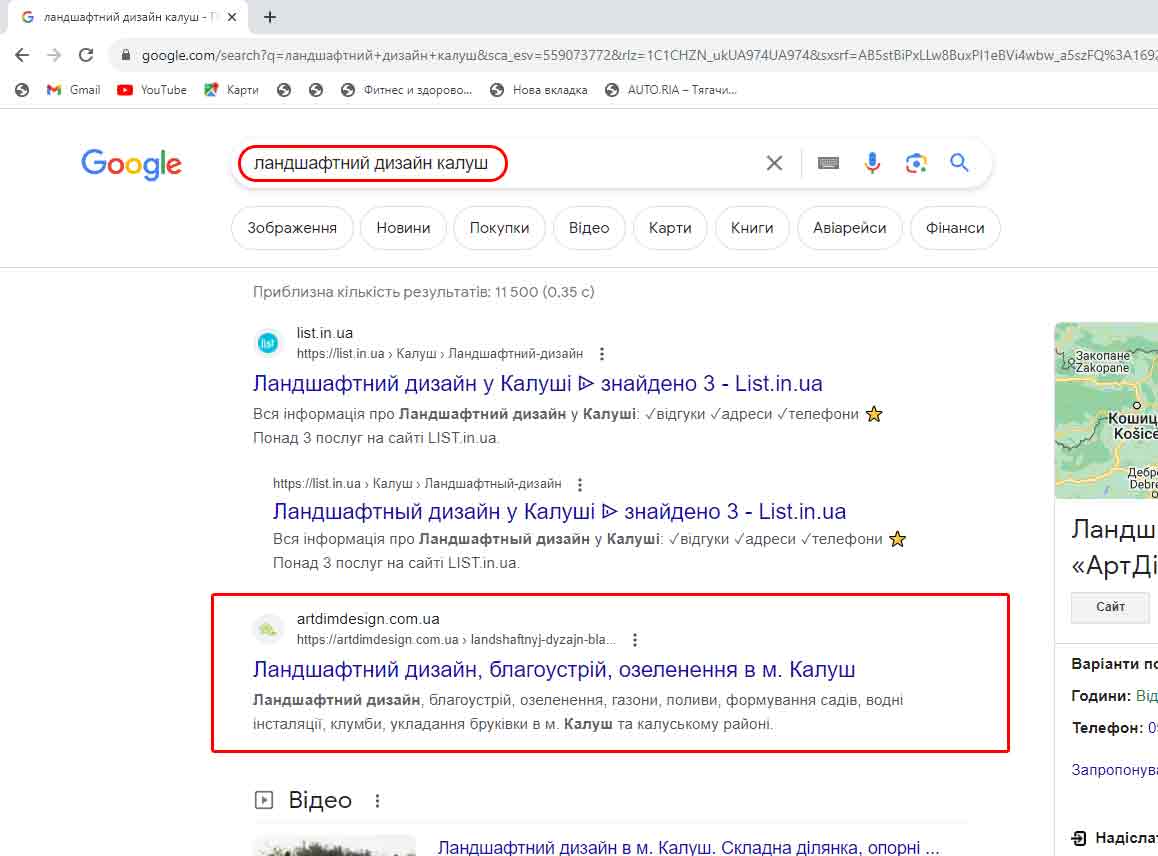Switch to the Новини results tab
The width and height of the screenshot is (1158, 856).
click(x=403, y=228)
